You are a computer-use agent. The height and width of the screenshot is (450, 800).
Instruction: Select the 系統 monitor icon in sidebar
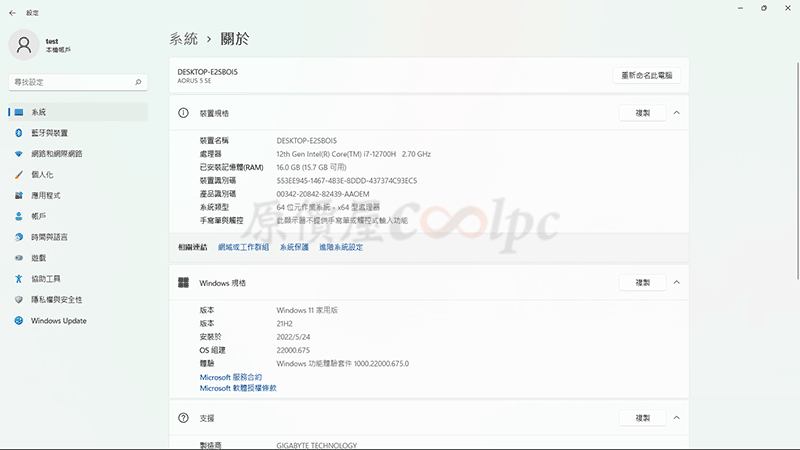[x=19, y=112]
